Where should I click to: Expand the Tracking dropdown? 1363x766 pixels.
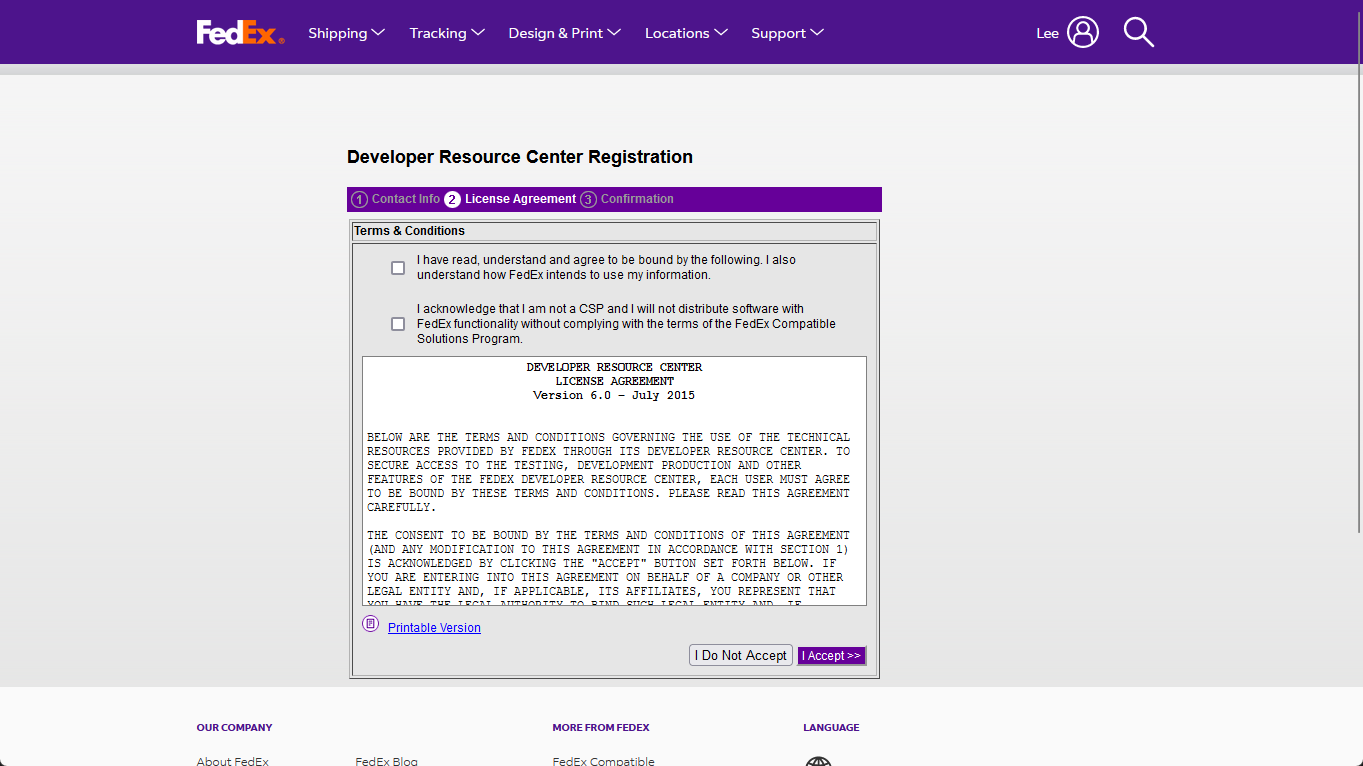click(446, 32)
